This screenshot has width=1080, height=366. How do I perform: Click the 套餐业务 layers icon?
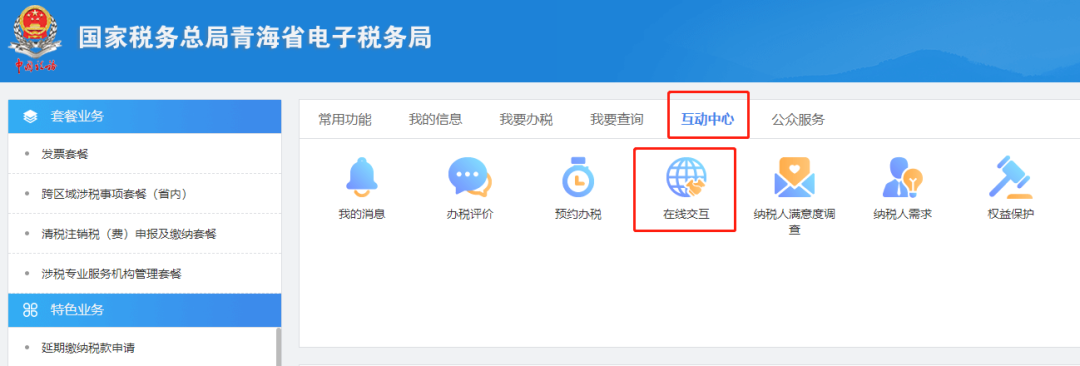point(30,116)
